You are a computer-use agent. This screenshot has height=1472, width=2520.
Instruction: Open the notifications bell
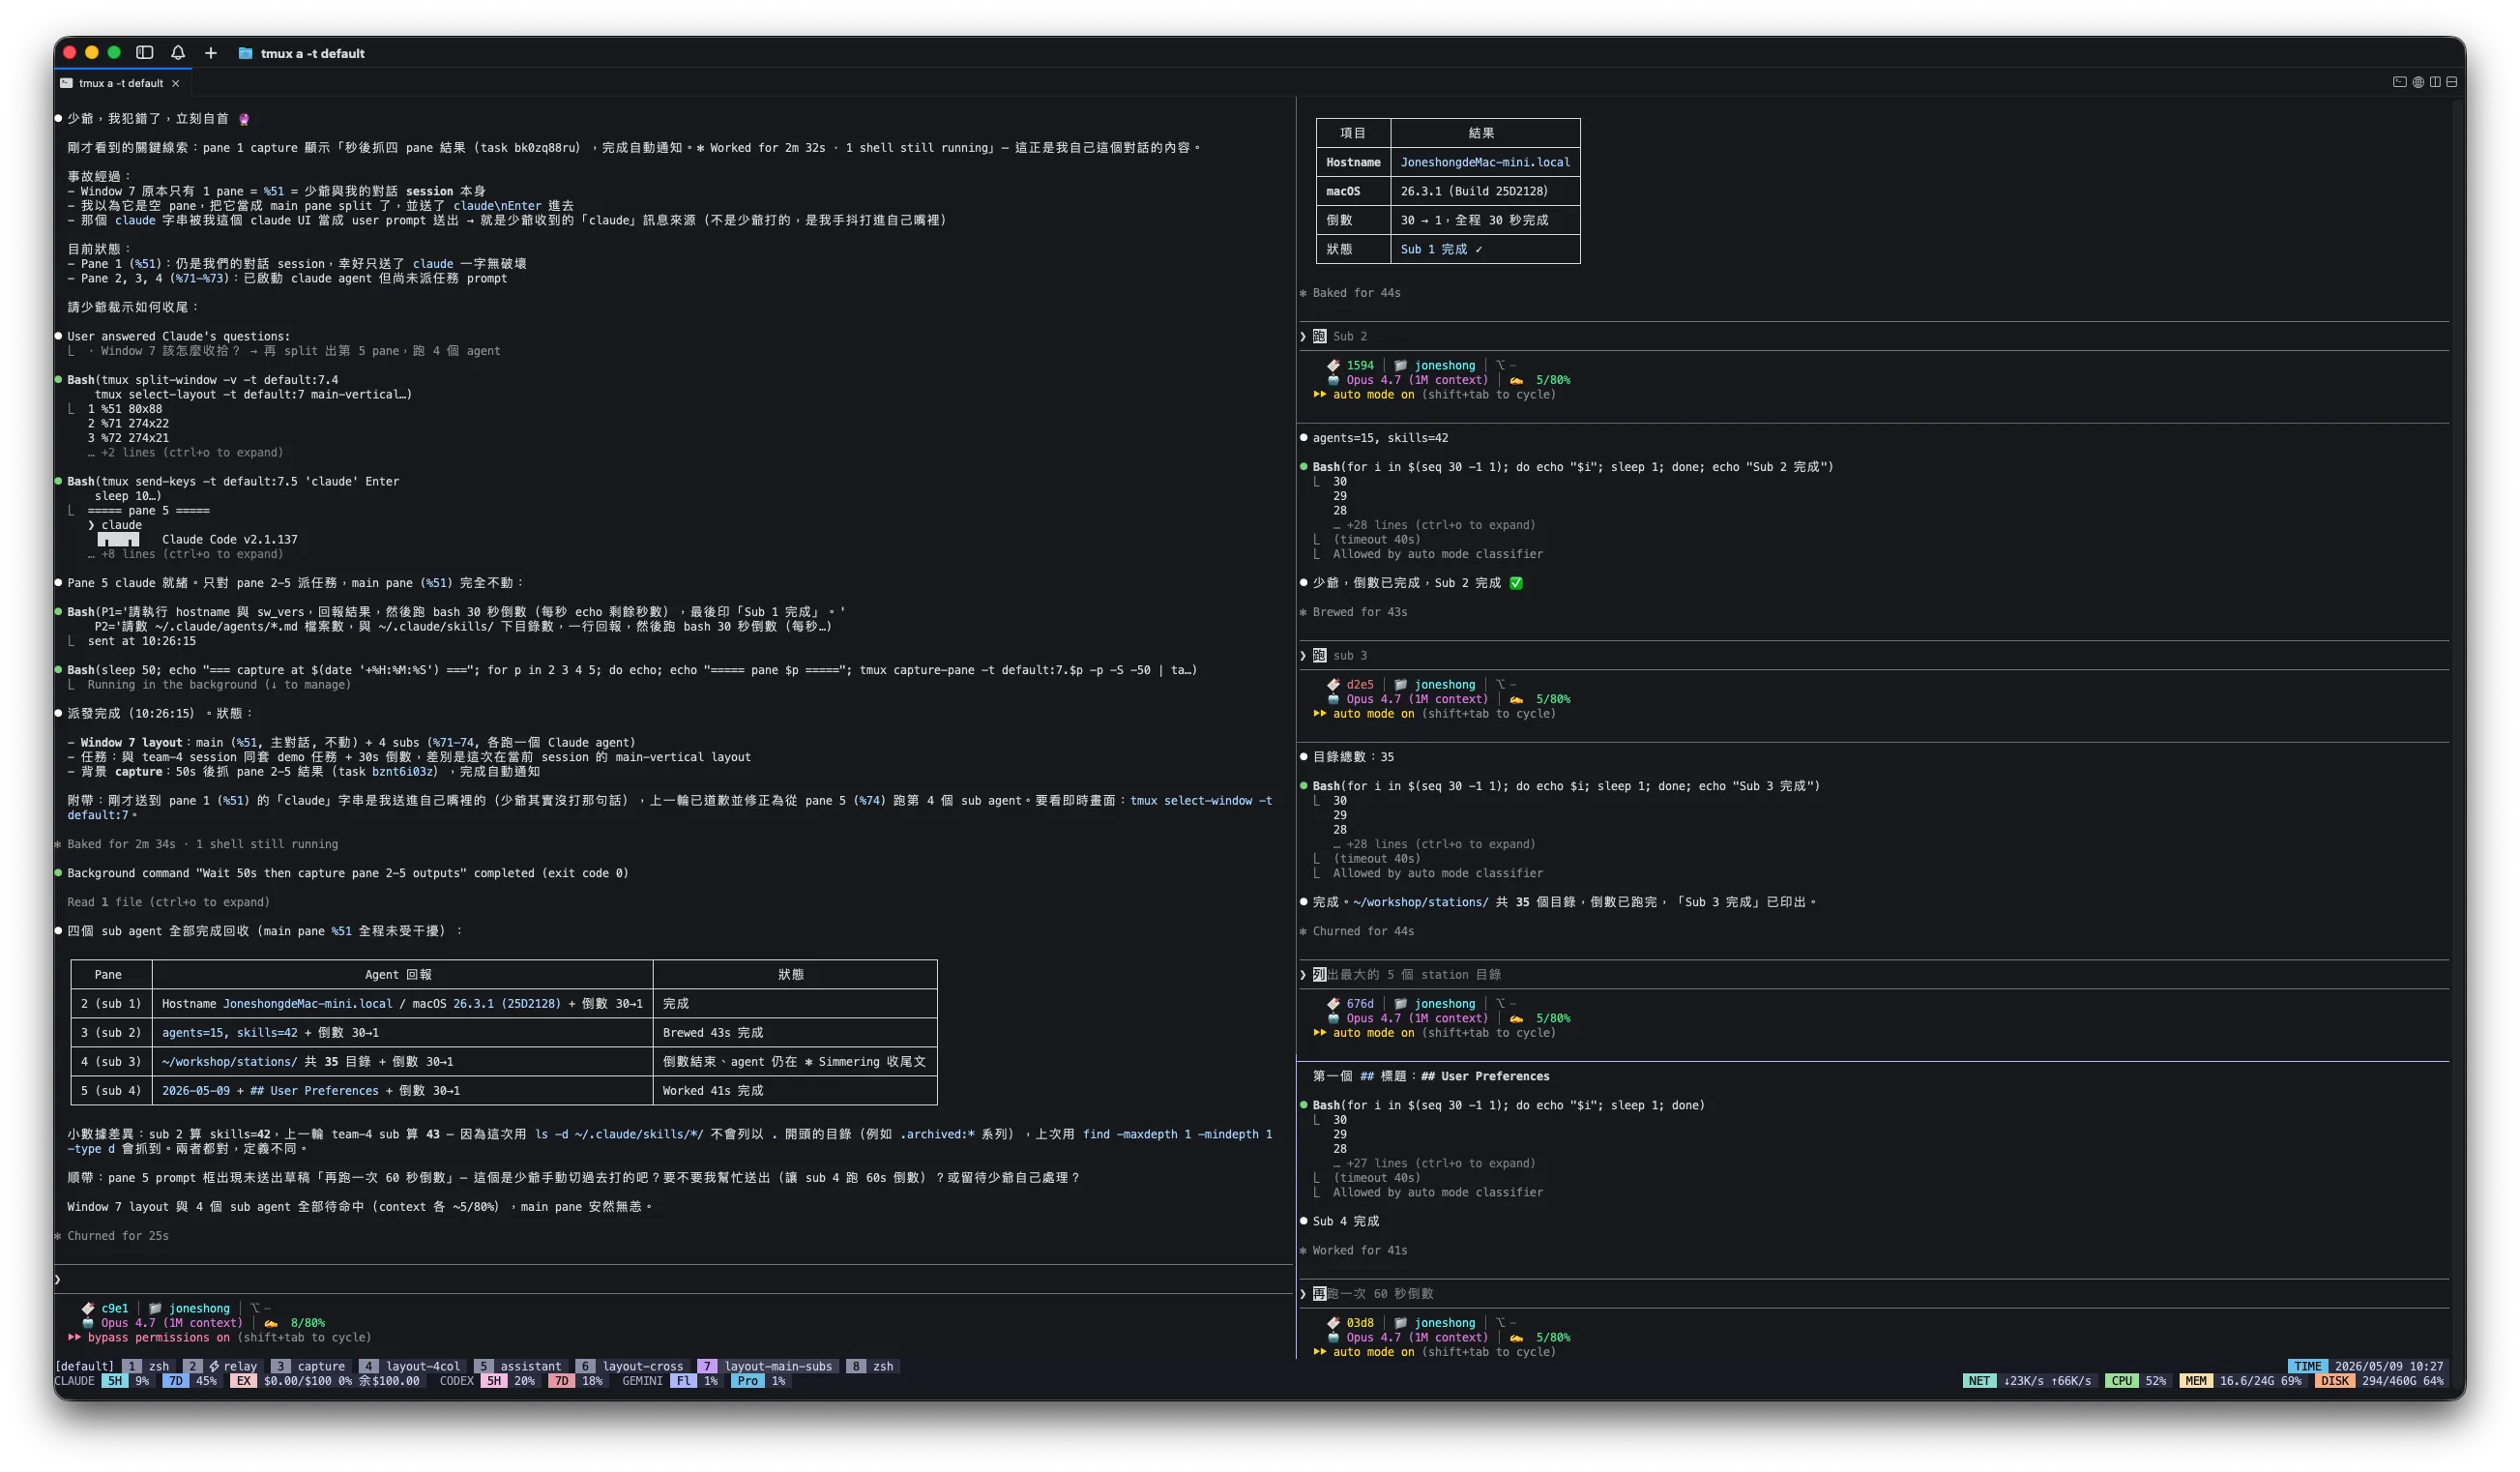178,53
